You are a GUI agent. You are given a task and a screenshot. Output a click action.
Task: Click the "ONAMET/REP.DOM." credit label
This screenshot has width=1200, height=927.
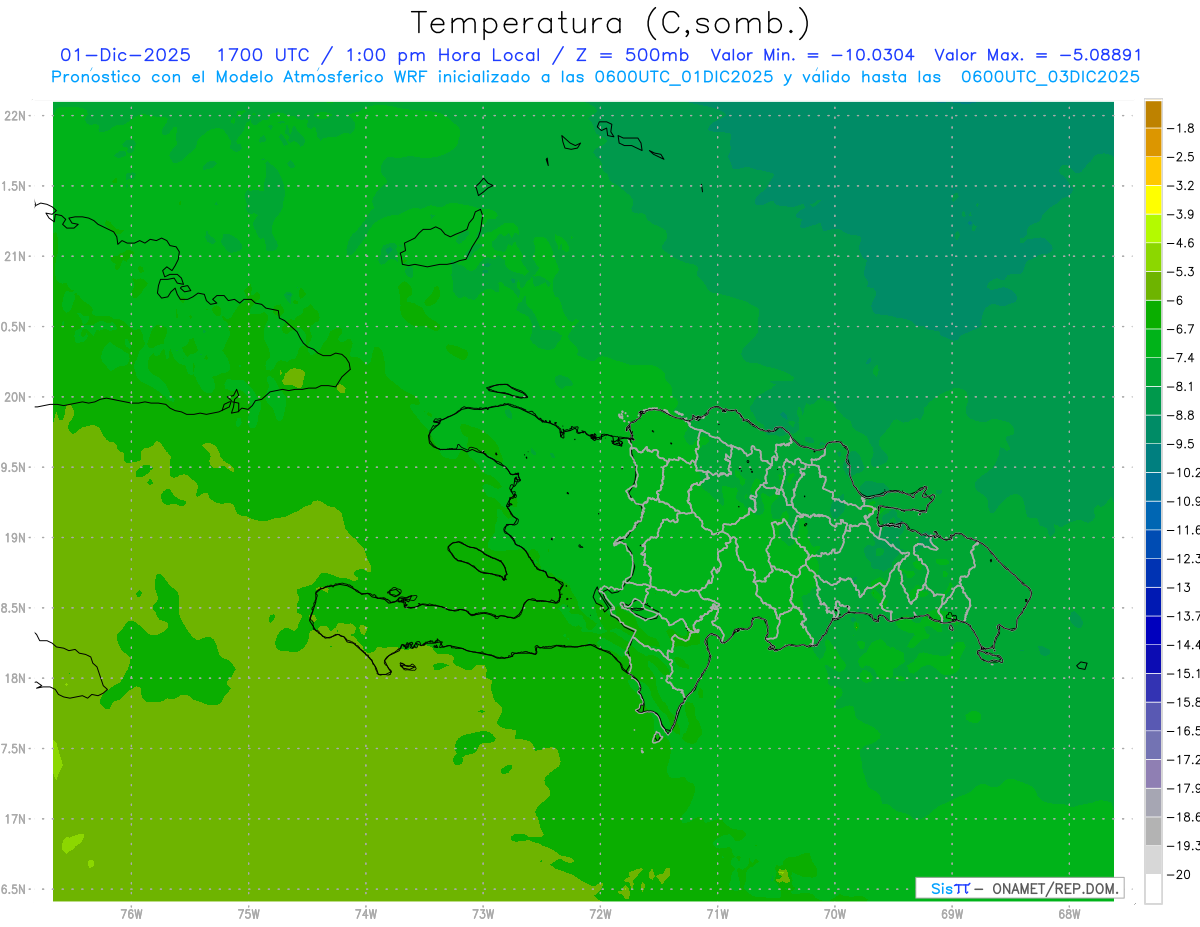click(x=1054, y=888)
